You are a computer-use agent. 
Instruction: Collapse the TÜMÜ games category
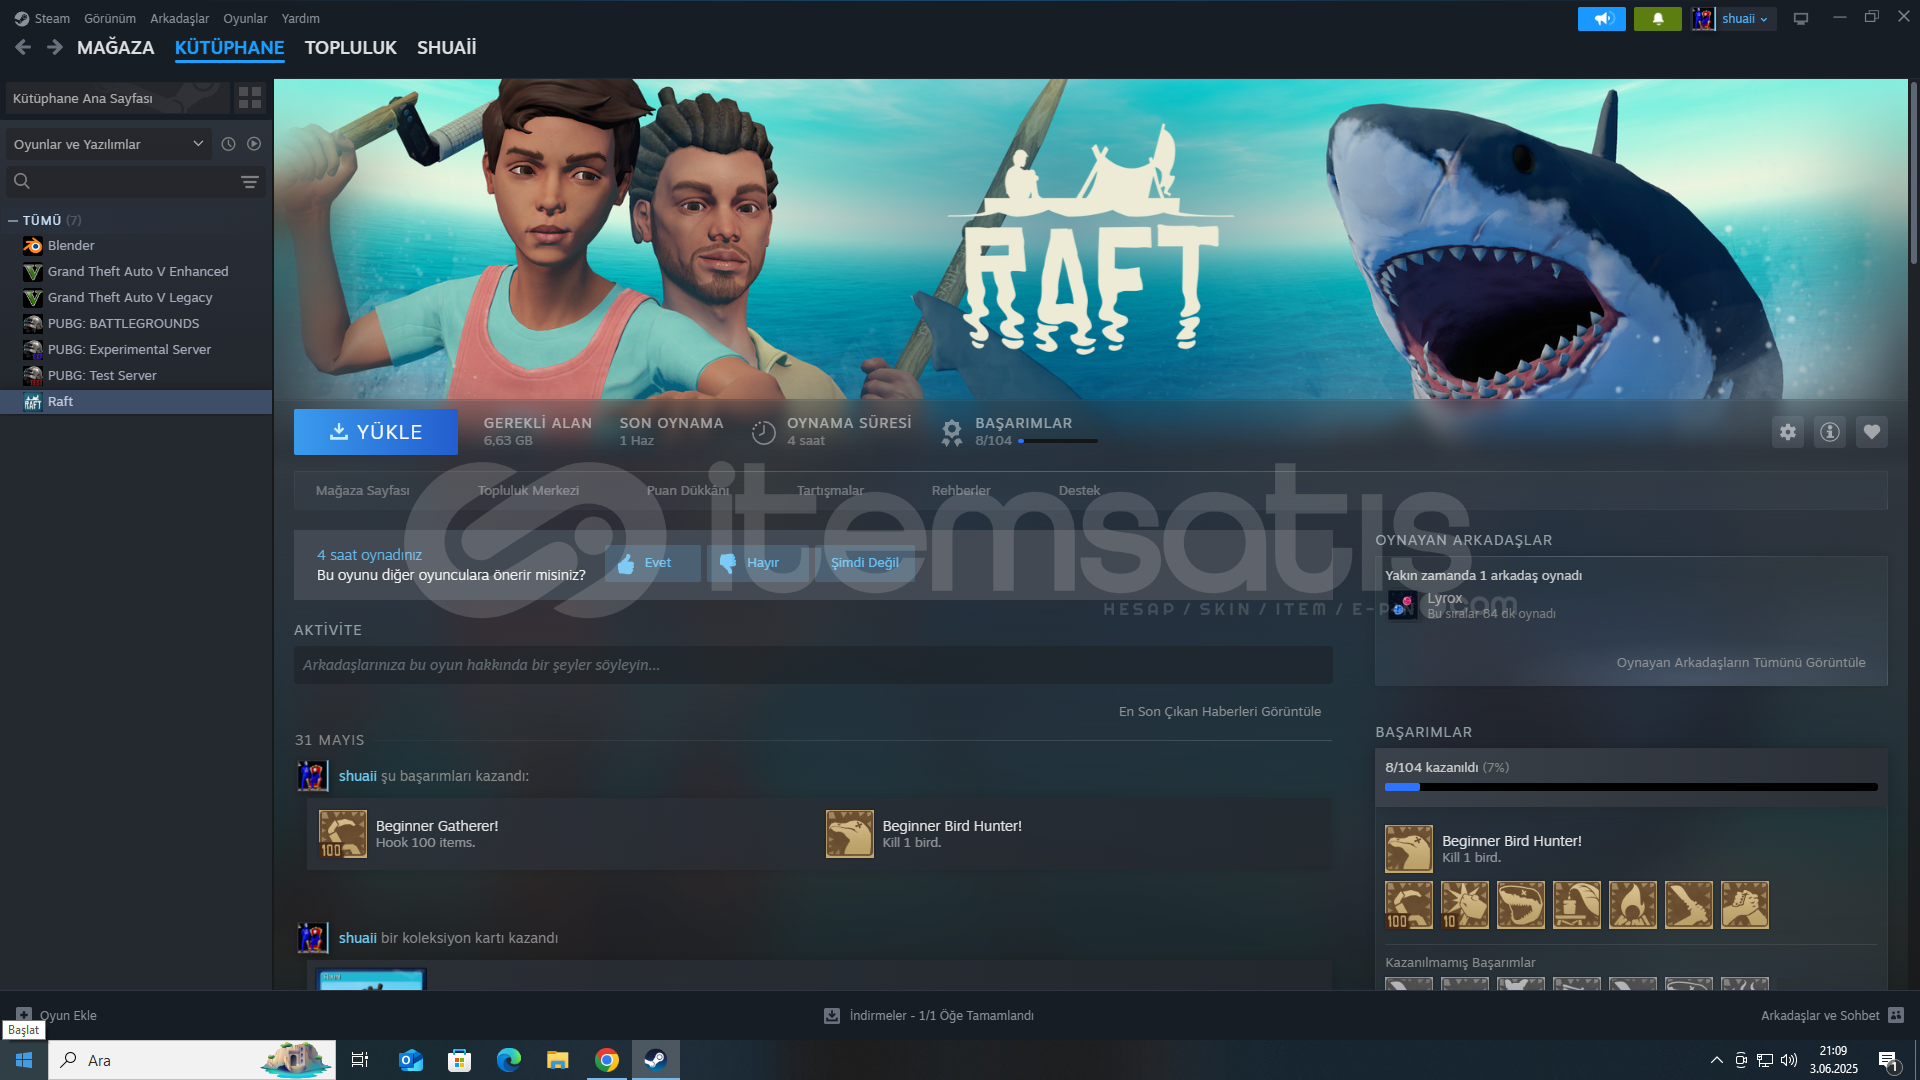pos(13,220)
